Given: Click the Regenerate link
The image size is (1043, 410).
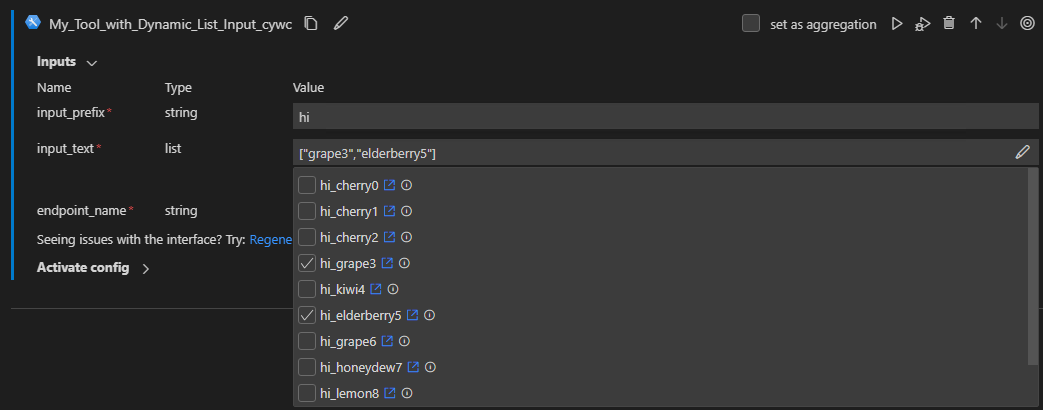Looking at the screenshot, I should (x=270, y=240).
